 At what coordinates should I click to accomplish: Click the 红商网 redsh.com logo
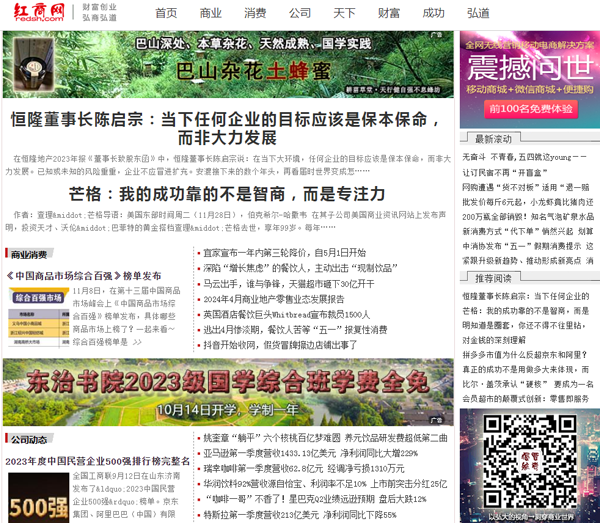(x=39, y=12)
